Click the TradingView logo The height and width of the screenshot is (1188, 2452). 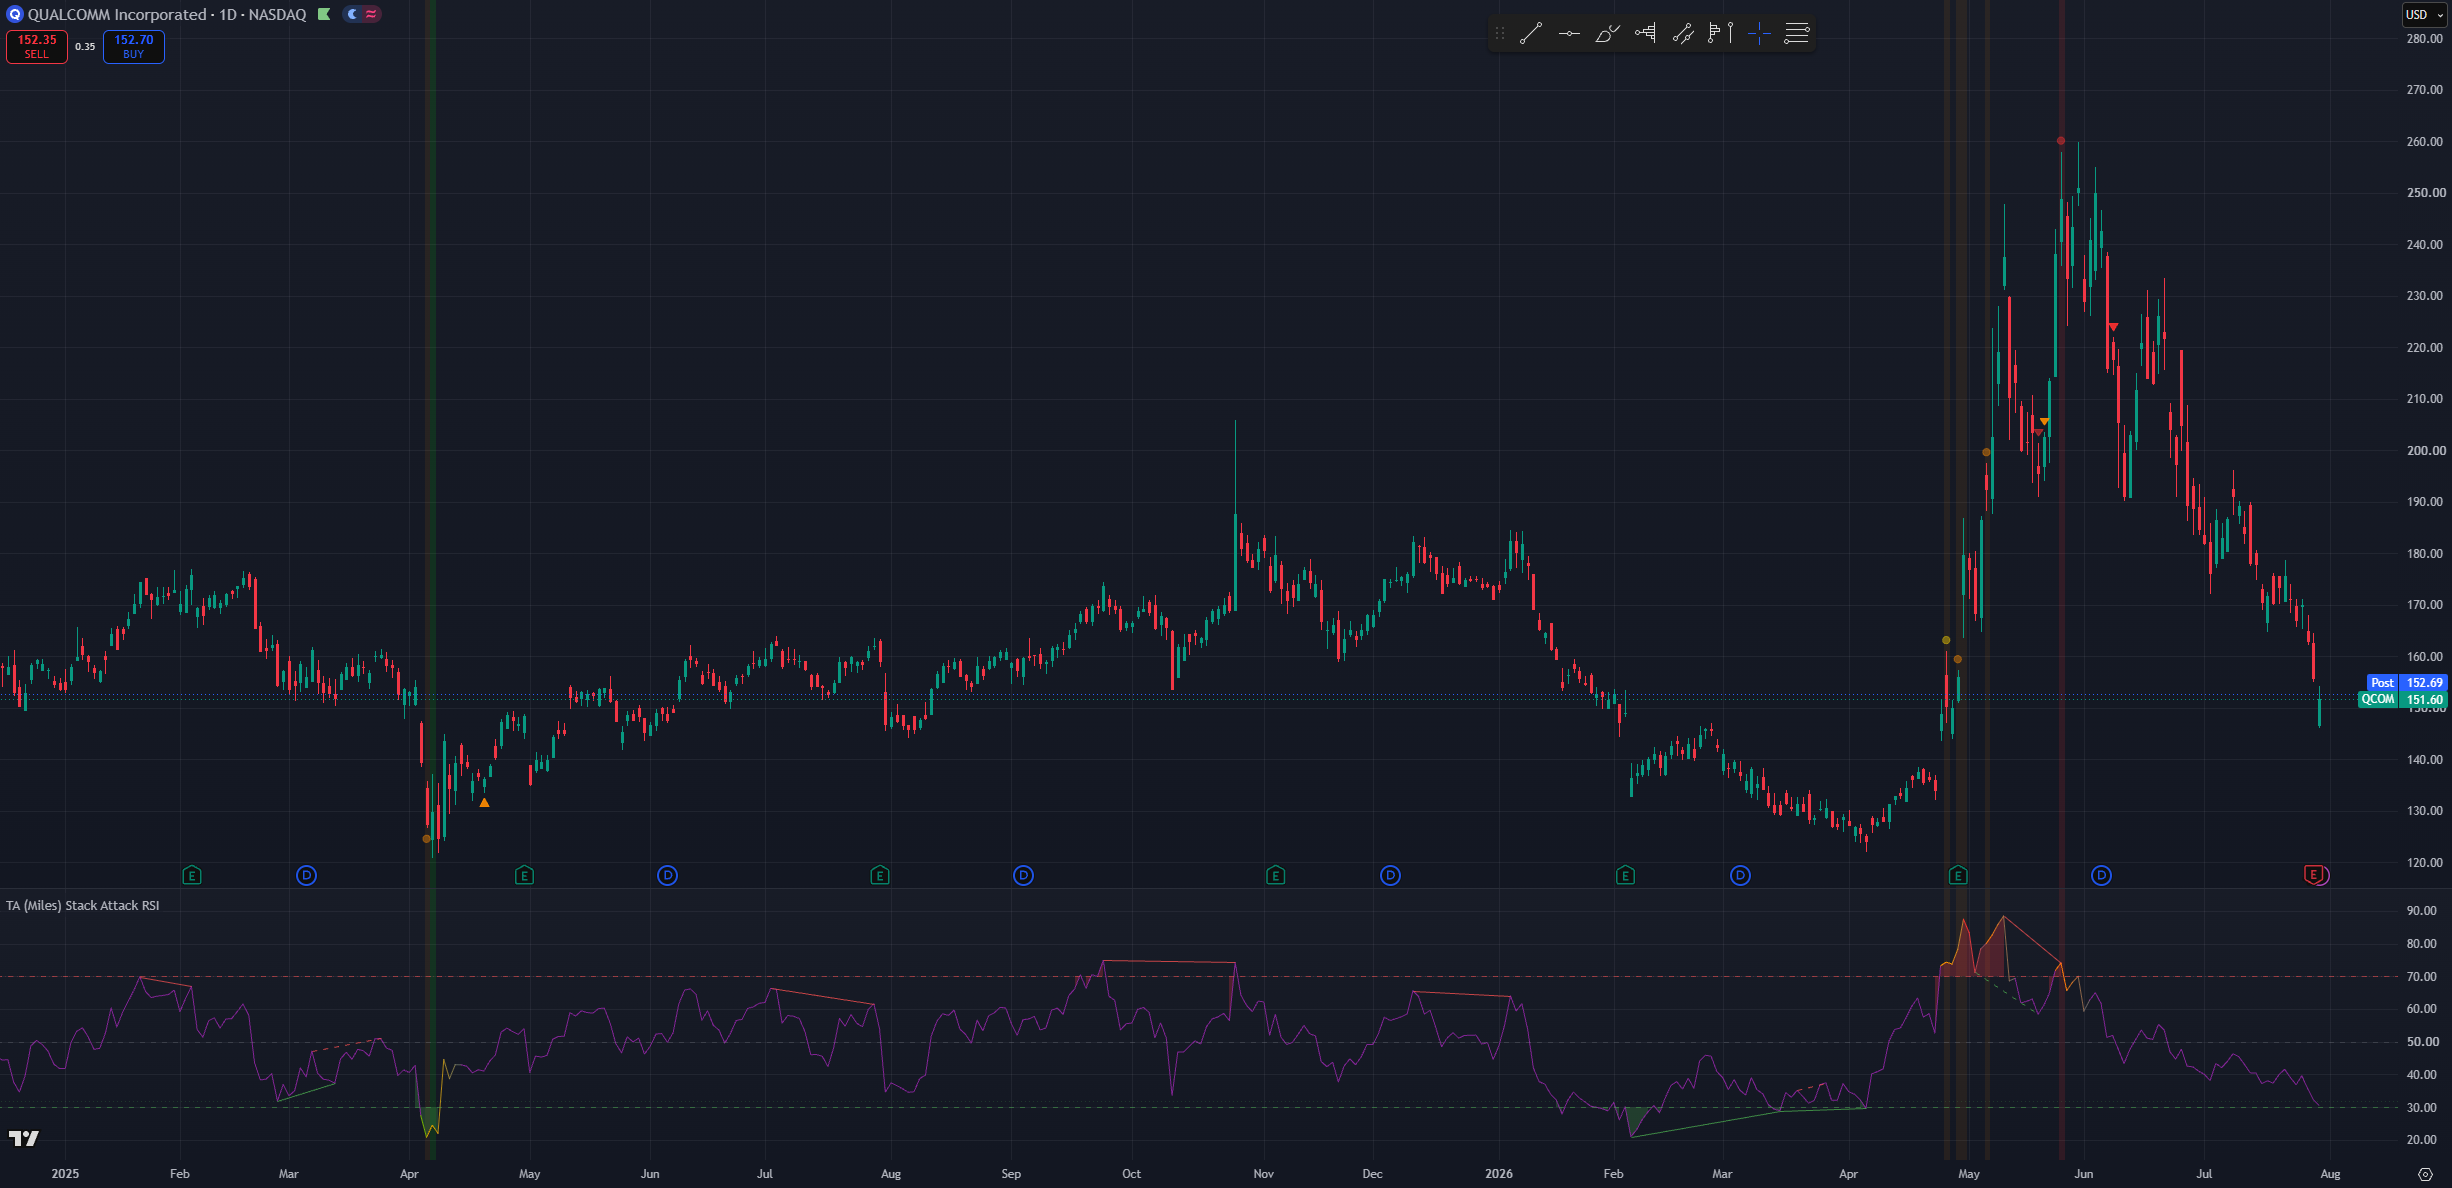23,1138
